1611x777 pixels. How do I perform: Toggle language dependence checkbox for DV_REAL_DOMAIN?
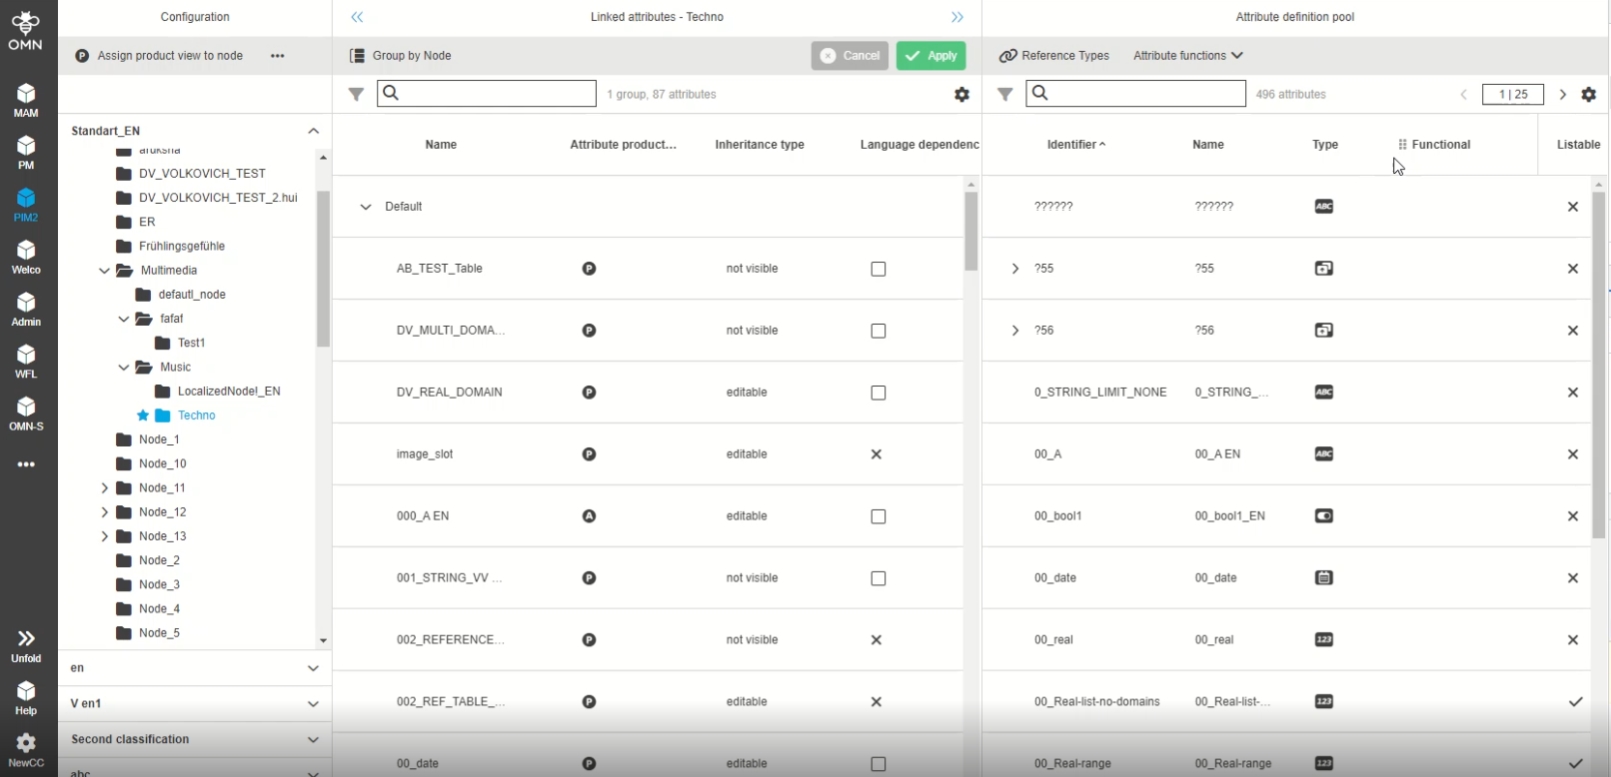pos(878,393)
